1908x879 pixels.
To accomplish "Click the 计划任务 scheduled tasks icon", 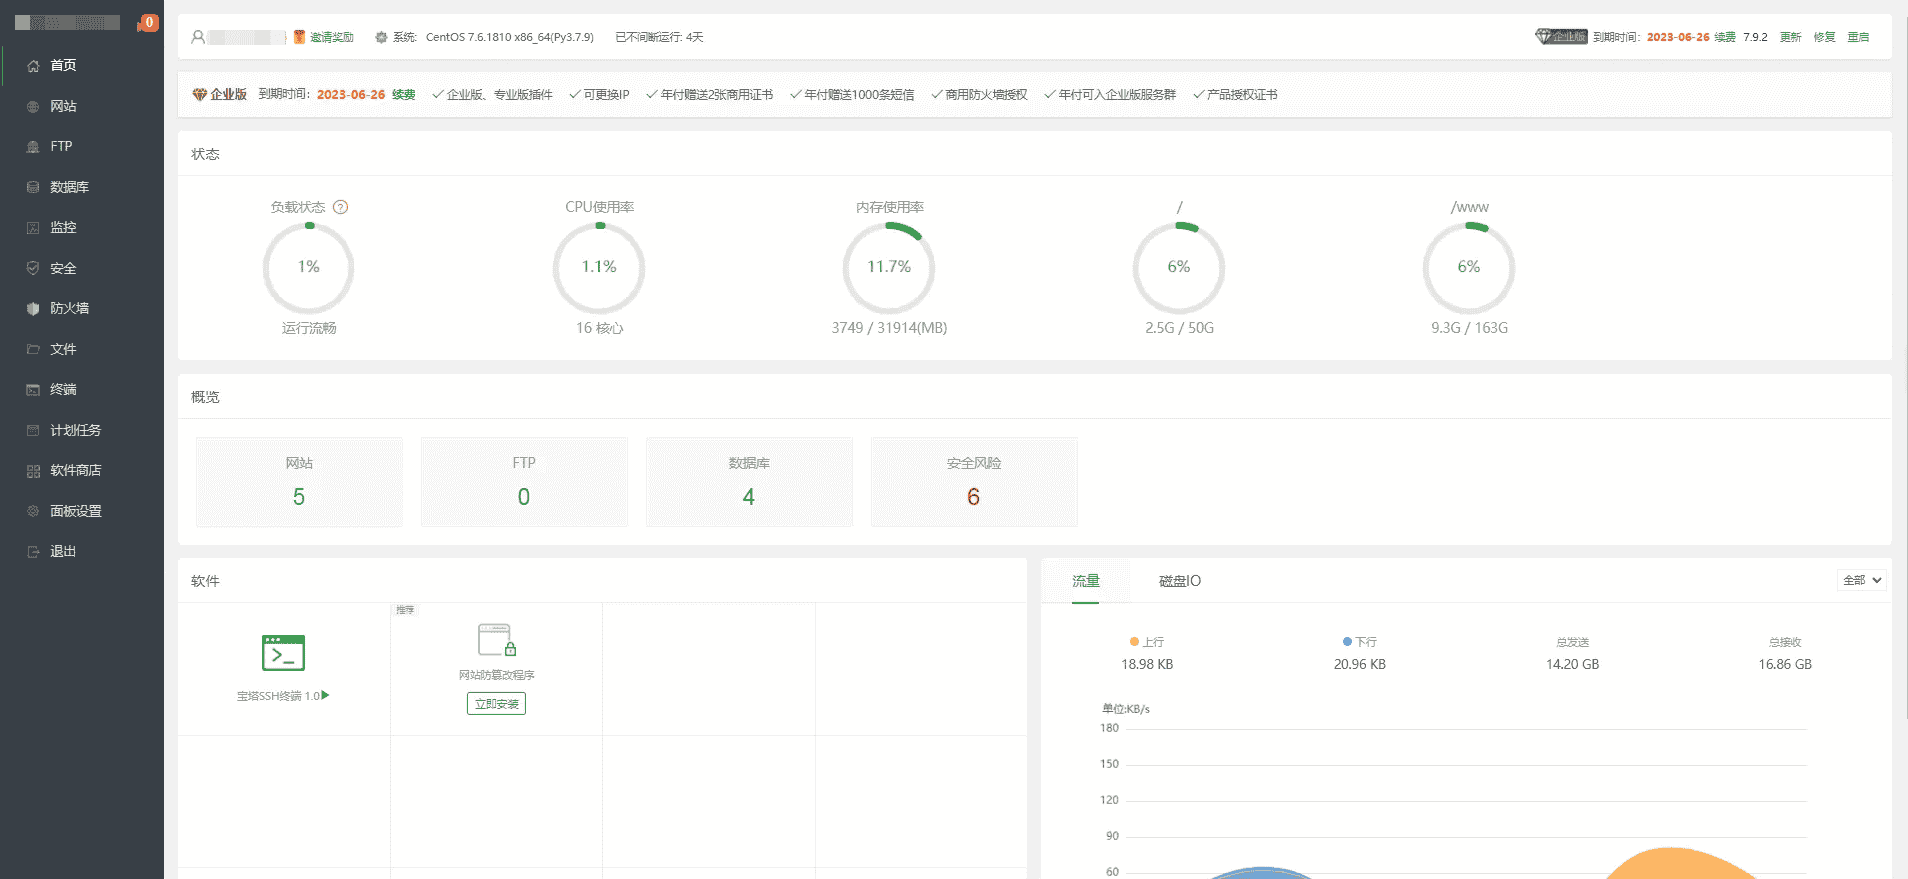I will point(33,430).
